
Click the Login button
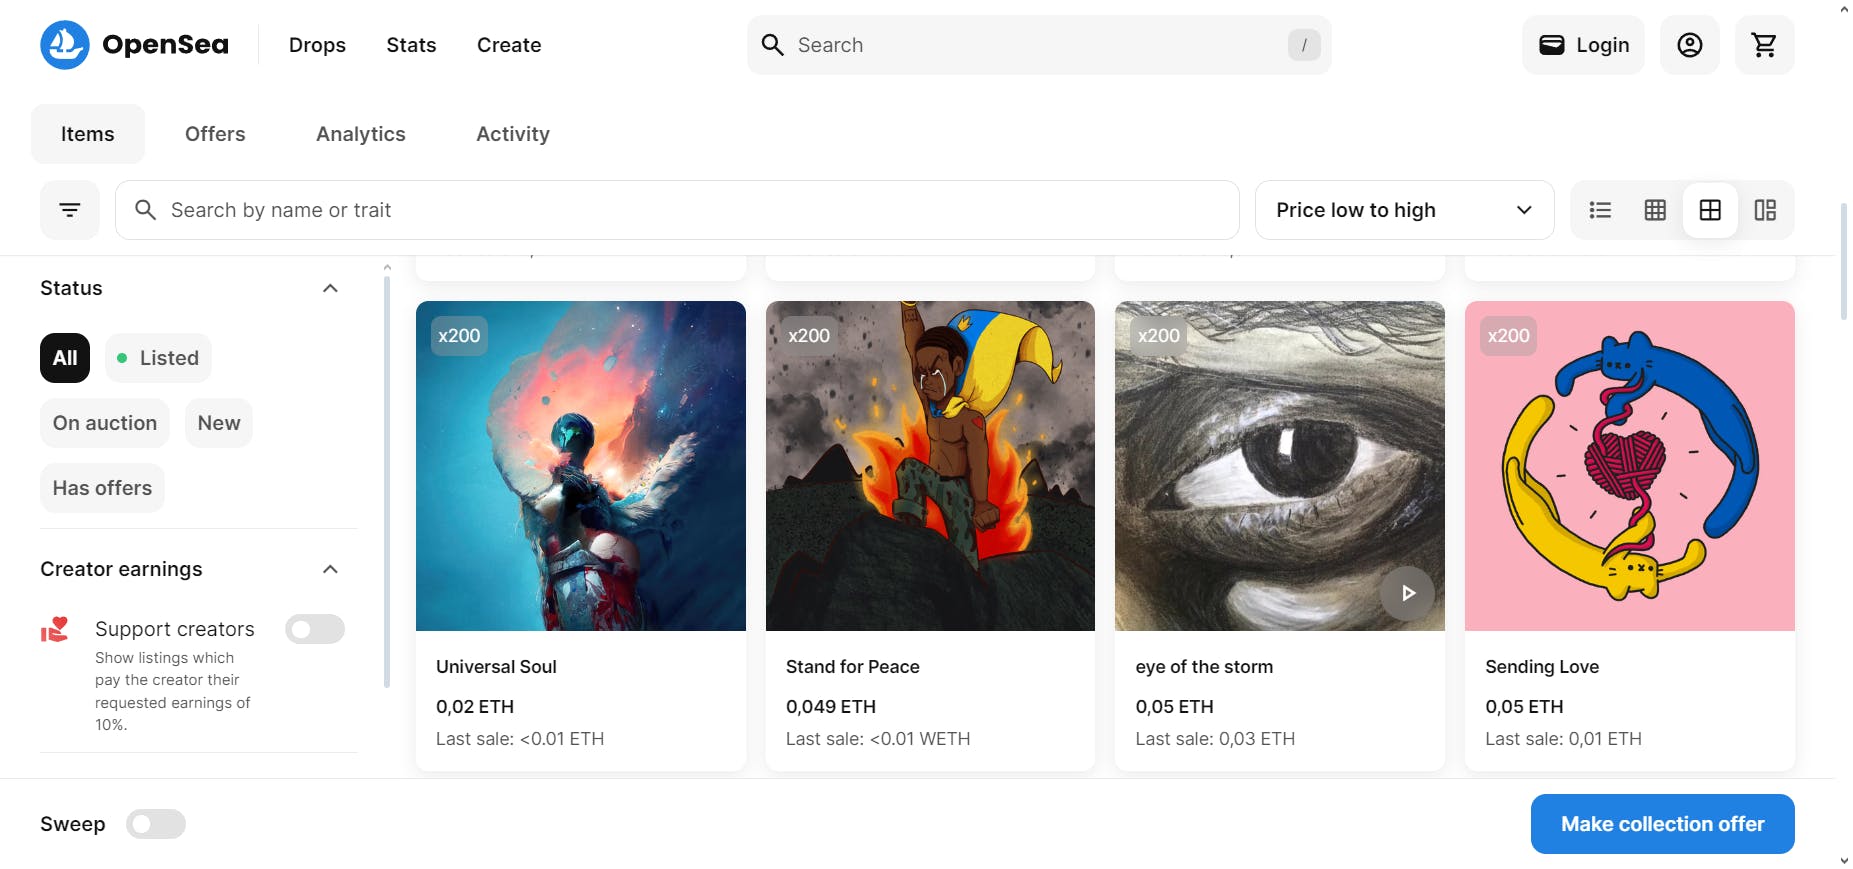(1583, 45)
